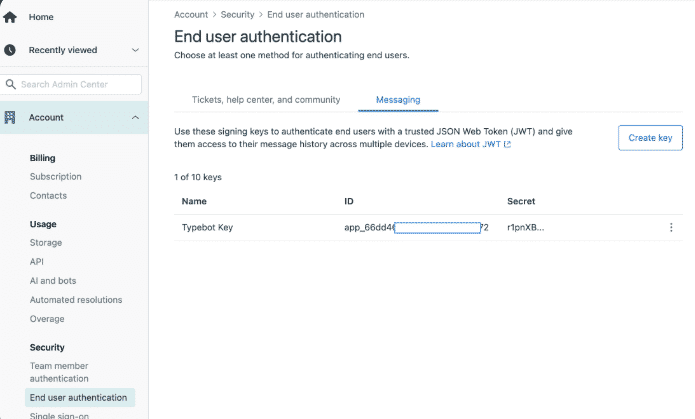The image size is (695, 419).
Task: Go to Account in the breadcrumb
Action: coord(191,15)
